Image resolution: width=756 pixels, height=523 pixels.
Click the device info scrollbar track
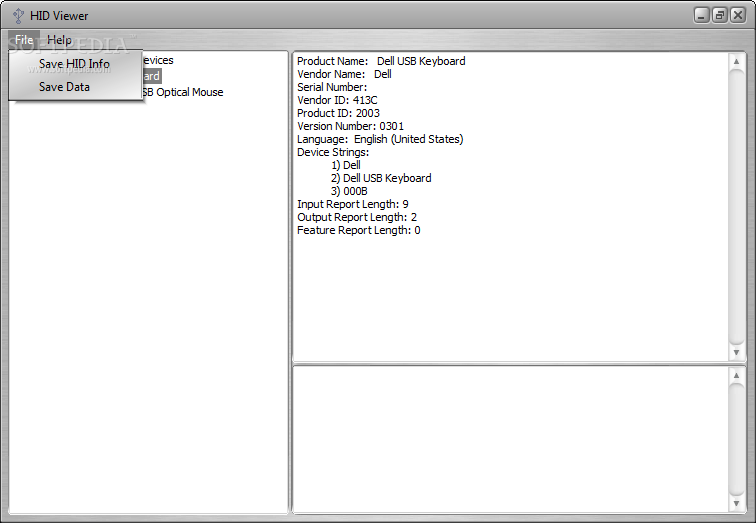(x=736, y=207)
